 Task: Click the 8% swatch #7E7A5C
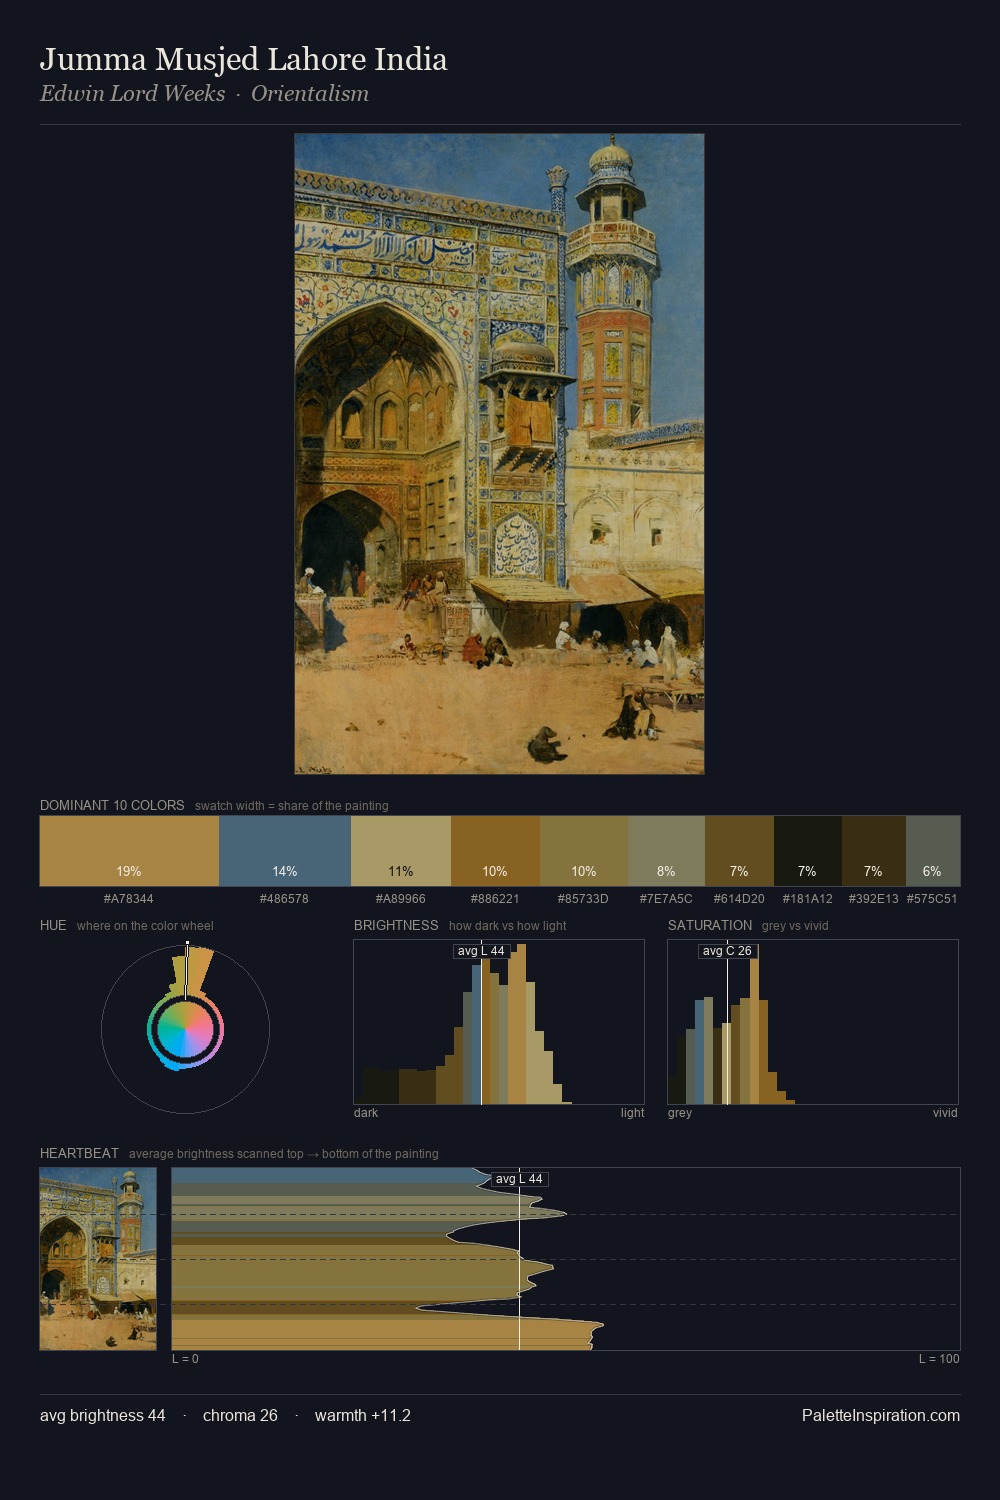point(666,851)
